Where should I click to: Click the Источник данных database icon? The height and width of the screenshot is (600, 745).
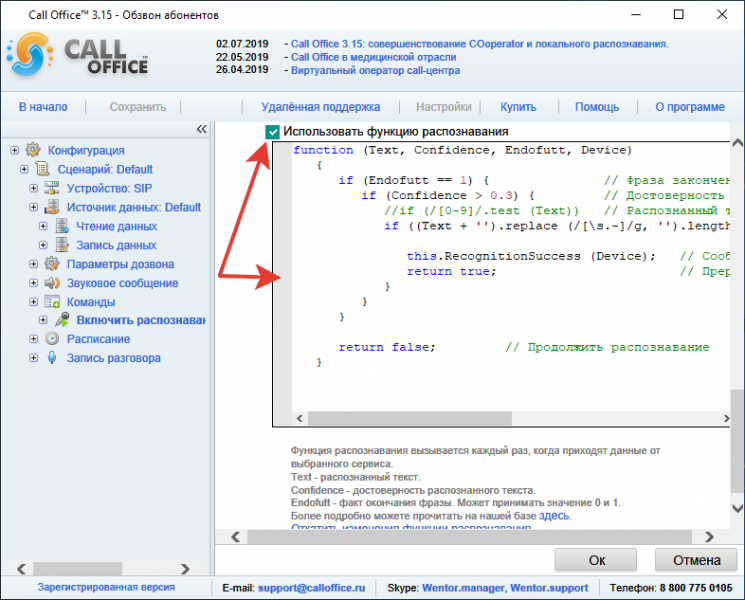[52, 207]
